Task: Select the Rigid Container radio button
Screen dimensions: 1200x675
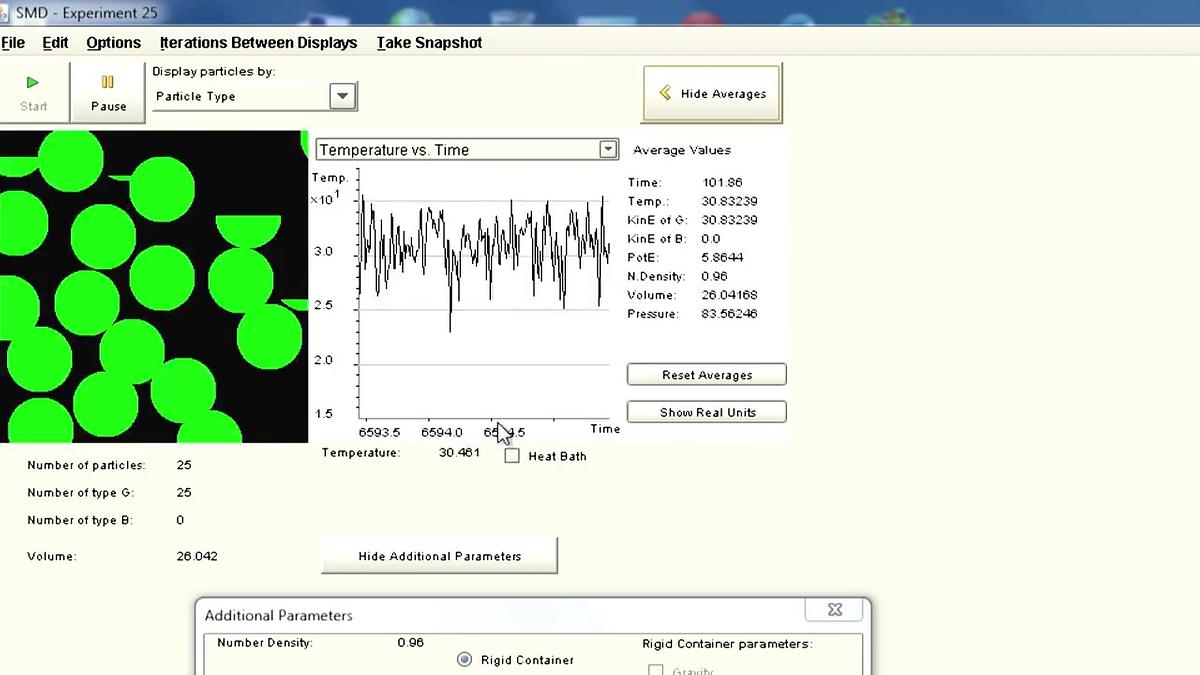Action: [x=464, y=659]
